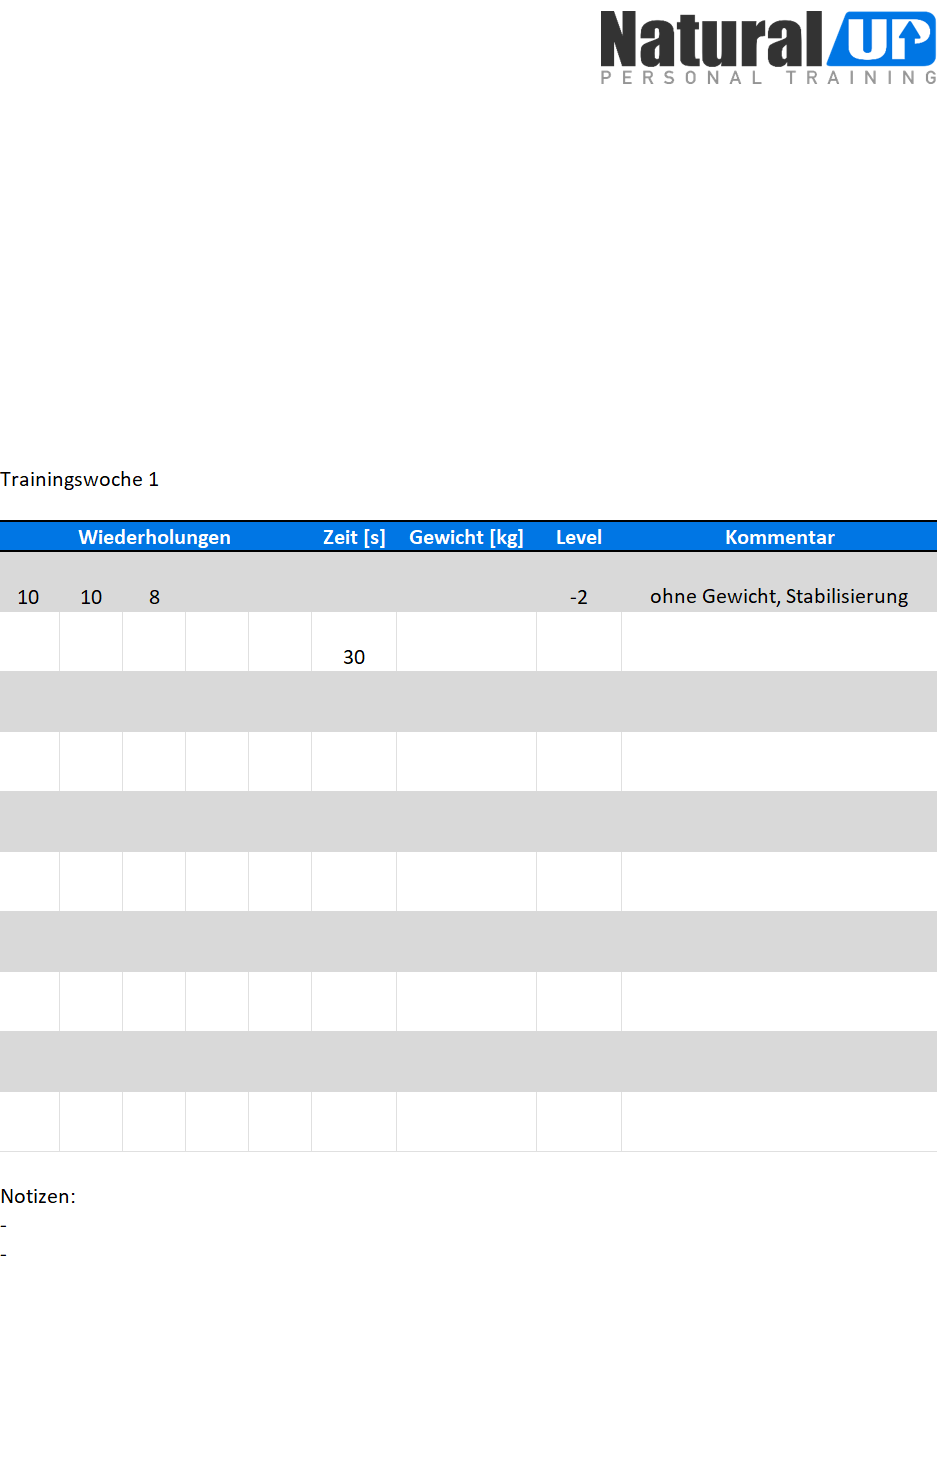Select the Zeit cell showing 30

point(354,642)
